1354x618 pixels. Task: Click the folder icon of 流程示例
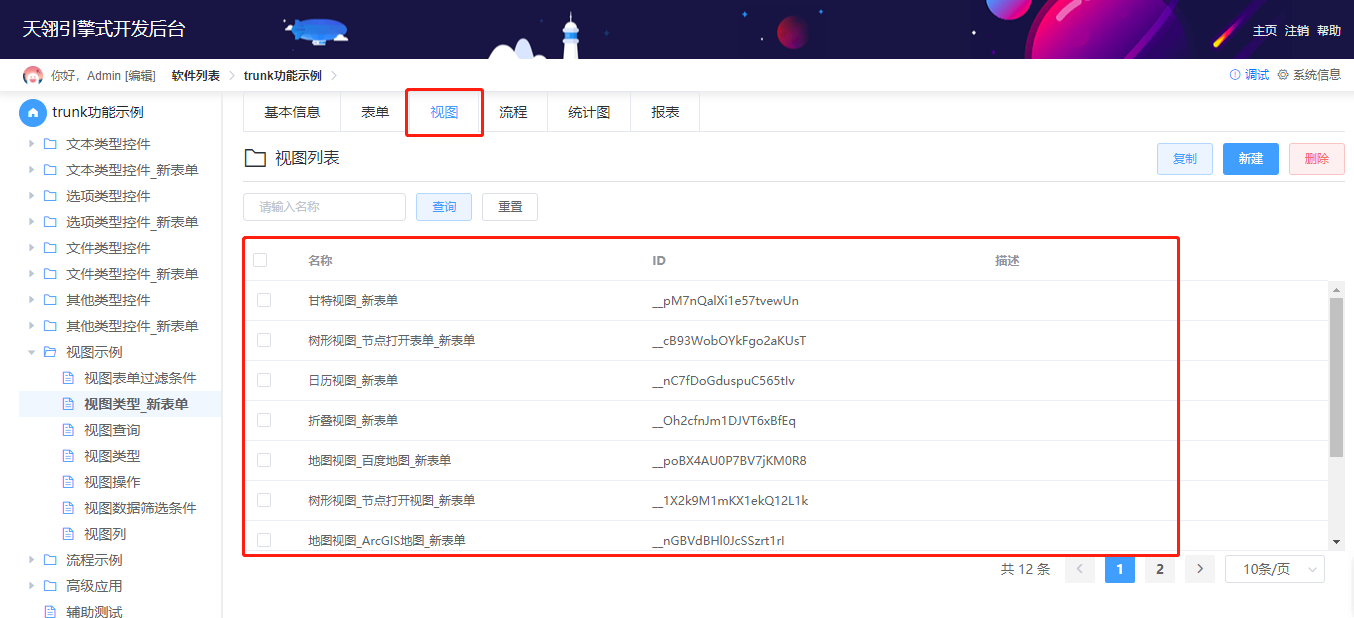pyautogui.click(x=50, y=560)
